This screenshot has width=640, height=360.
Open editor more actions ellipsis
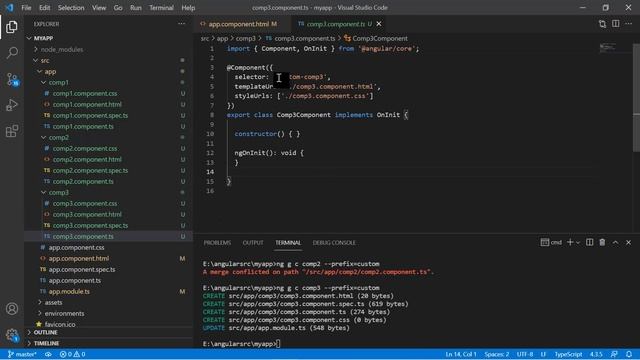click(629, 24)
